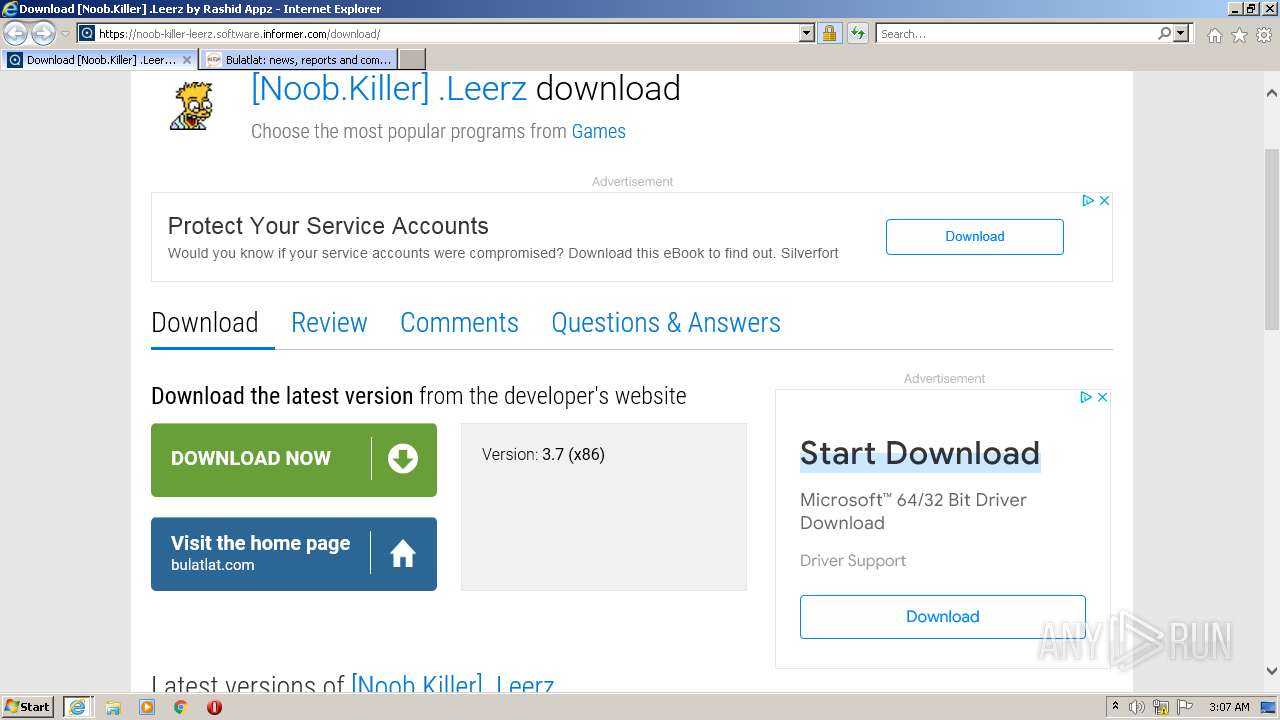
Task: Click the page scrollbar up arrow
Action: tap(1272, 93)
